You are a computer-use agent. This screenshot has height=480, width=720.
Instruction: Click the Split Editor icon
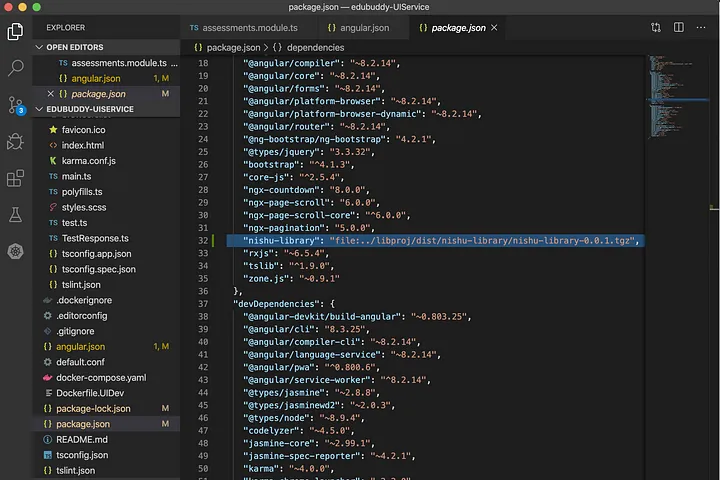(x=680, y=28)
